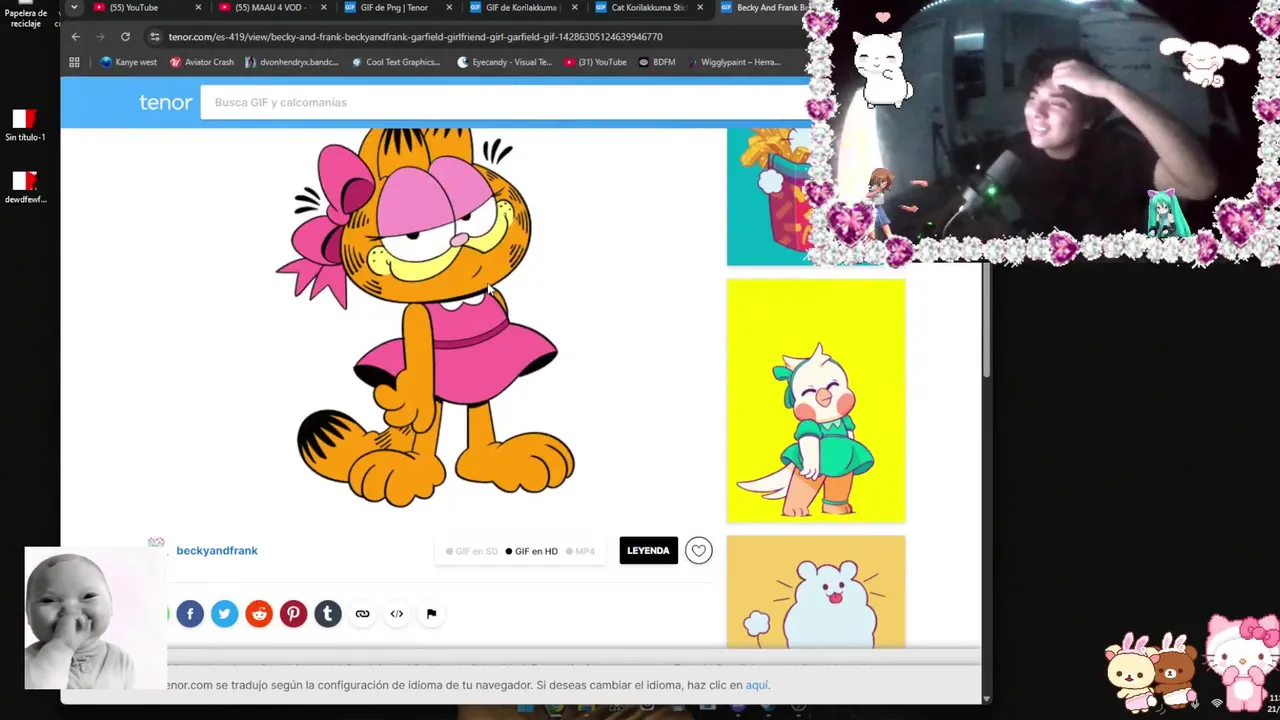
Task: Switch to GIF de Korilakkuma tab
Action: tap(520, 7)
